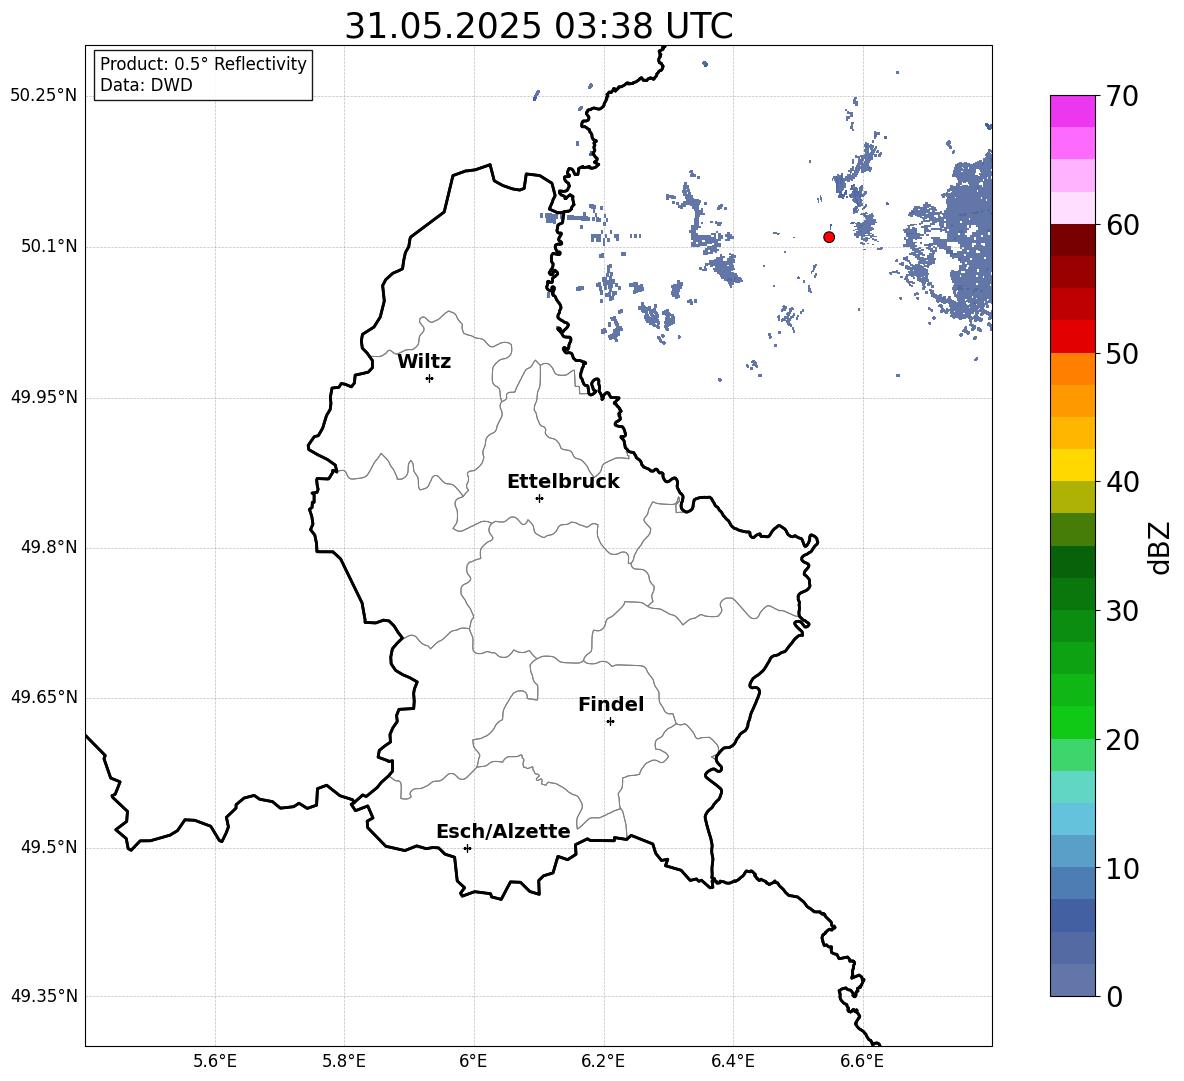Select the Wiltz label
Screen dimensions: 1184x1081
tap(424, 362)
